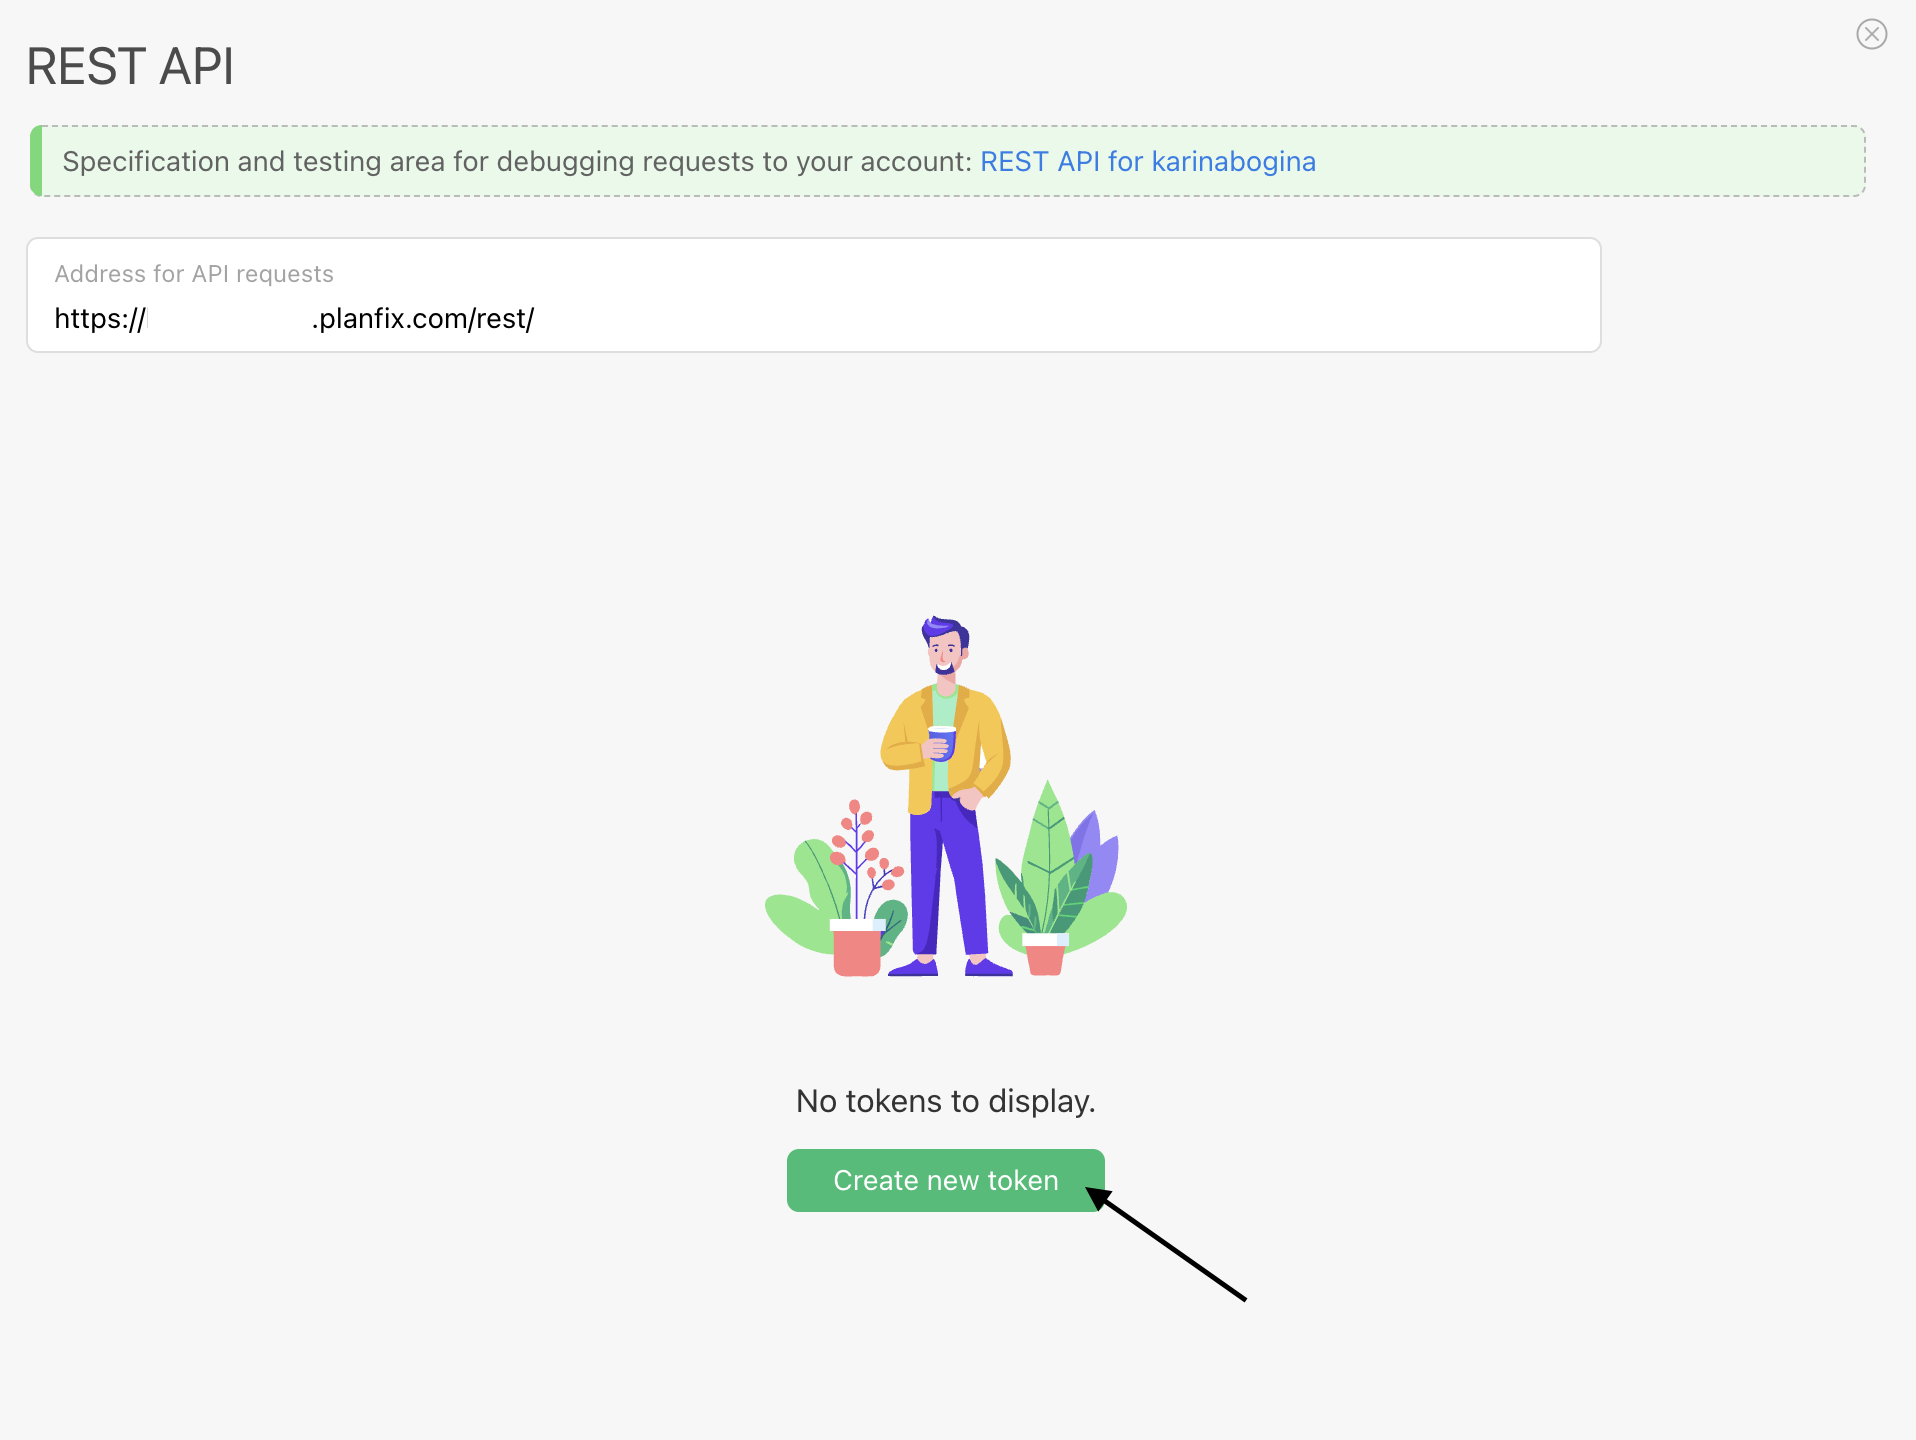Viewport: 1916px width, 1440px height.
Task: Close the REST API dialog
Action: pyautogui.click(x=1871, y=34)
